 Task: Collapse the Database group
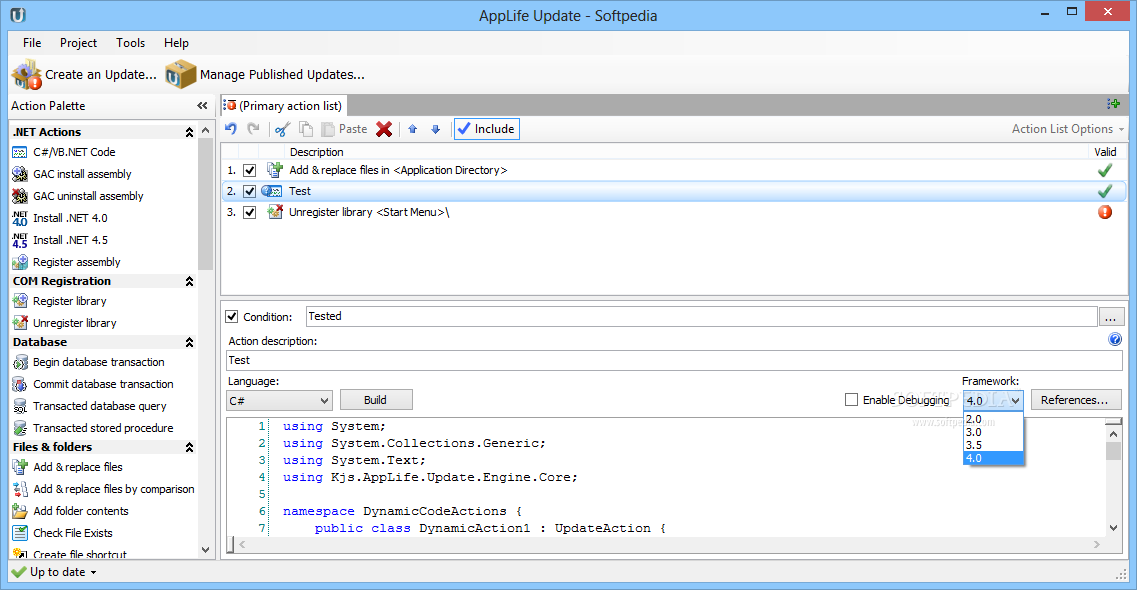[189, 342]
